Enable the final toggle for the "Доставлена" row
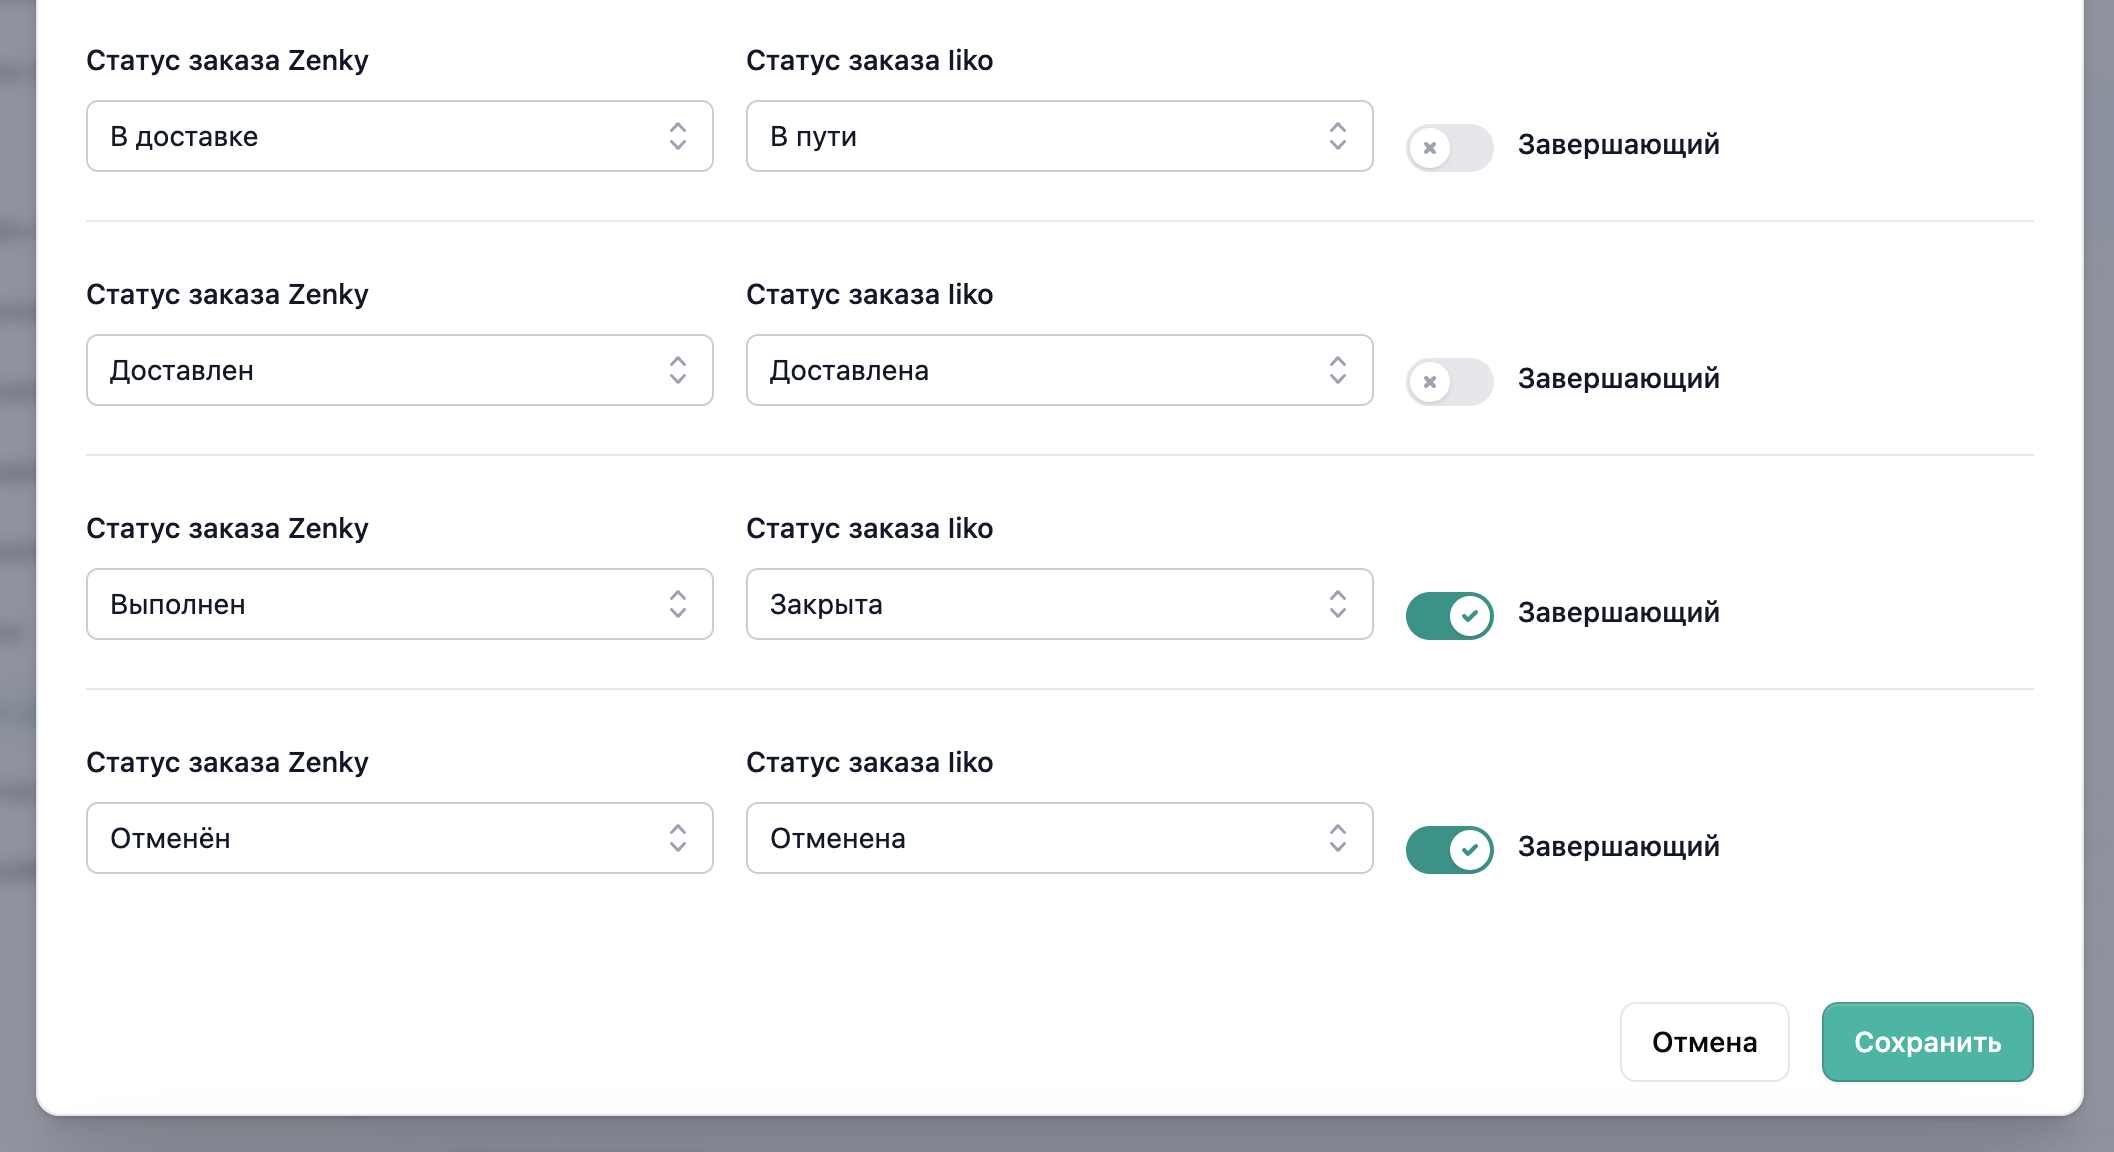2114x1152 pixels. 1449,381
